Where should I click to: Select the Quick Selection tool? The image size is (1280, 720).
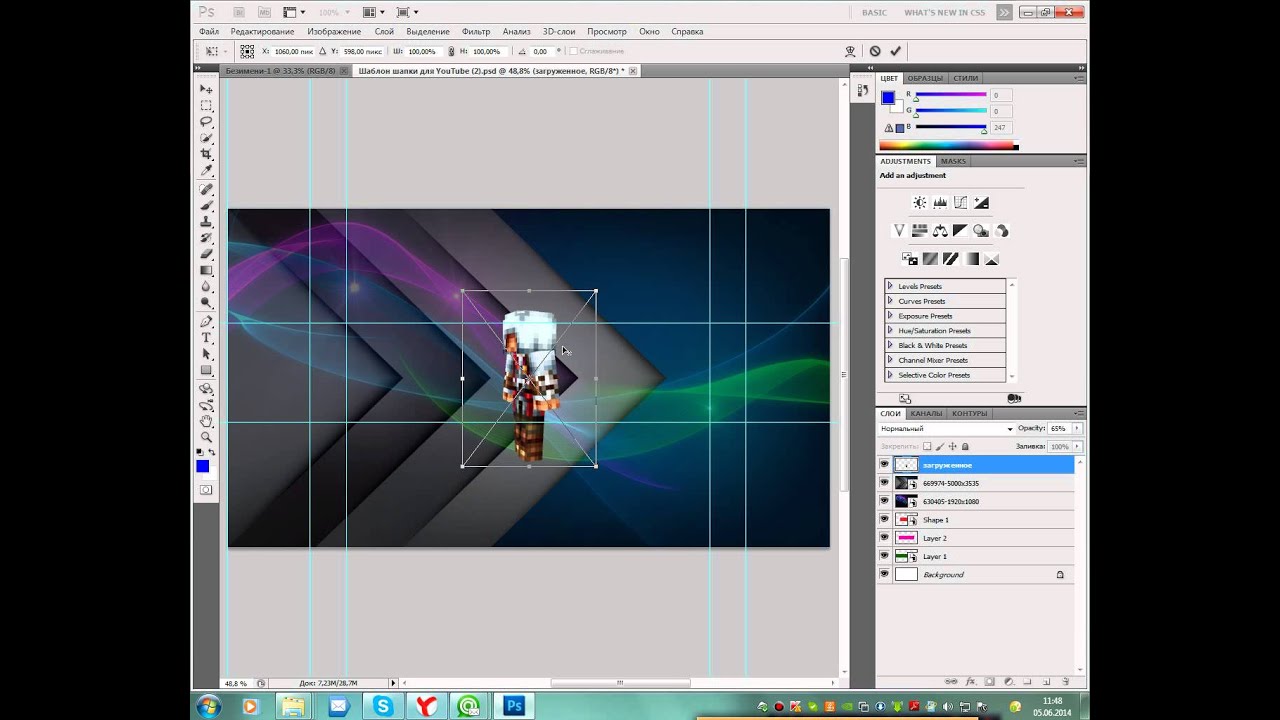[206, 138]
